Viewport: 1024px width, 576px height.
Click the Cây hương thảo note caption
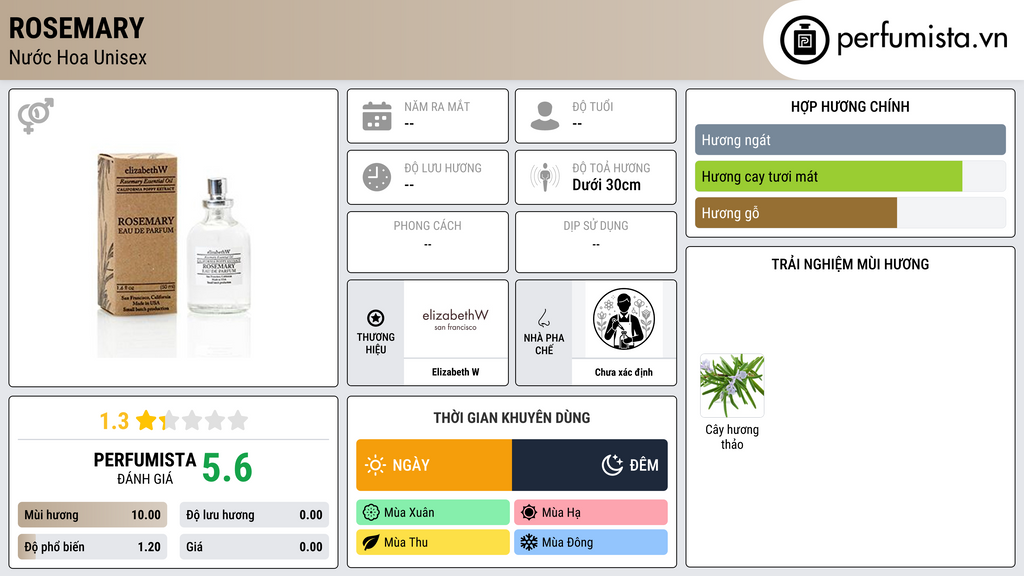click(732, 437)
